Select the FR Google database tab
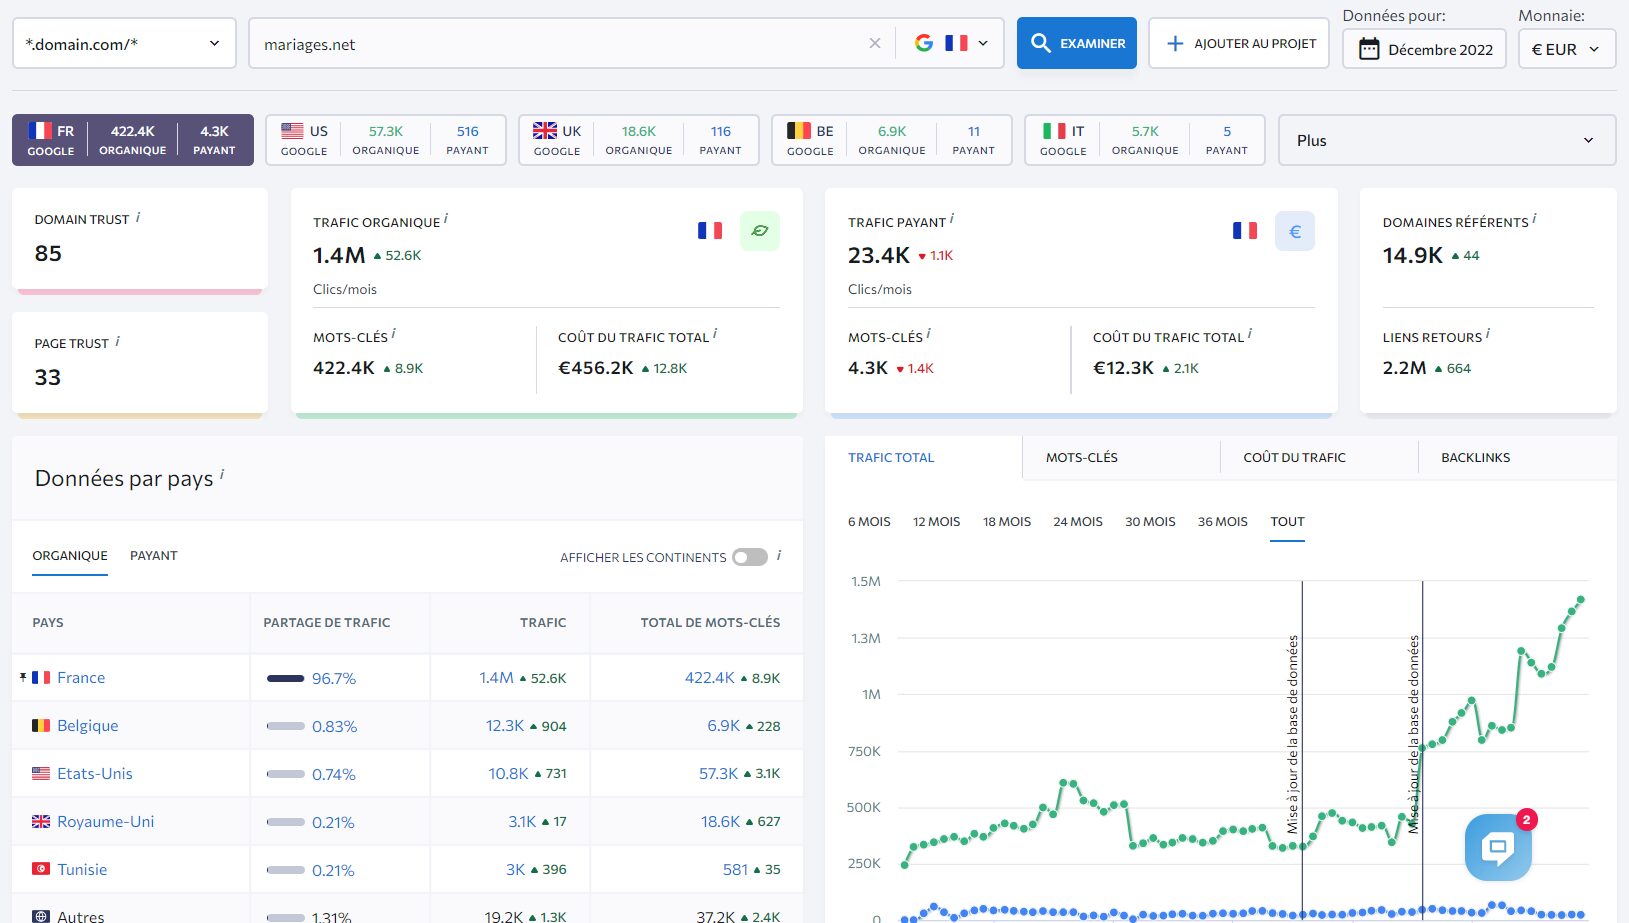Image resolution: width=1629 pixels, height=923 pixels. 133,140
